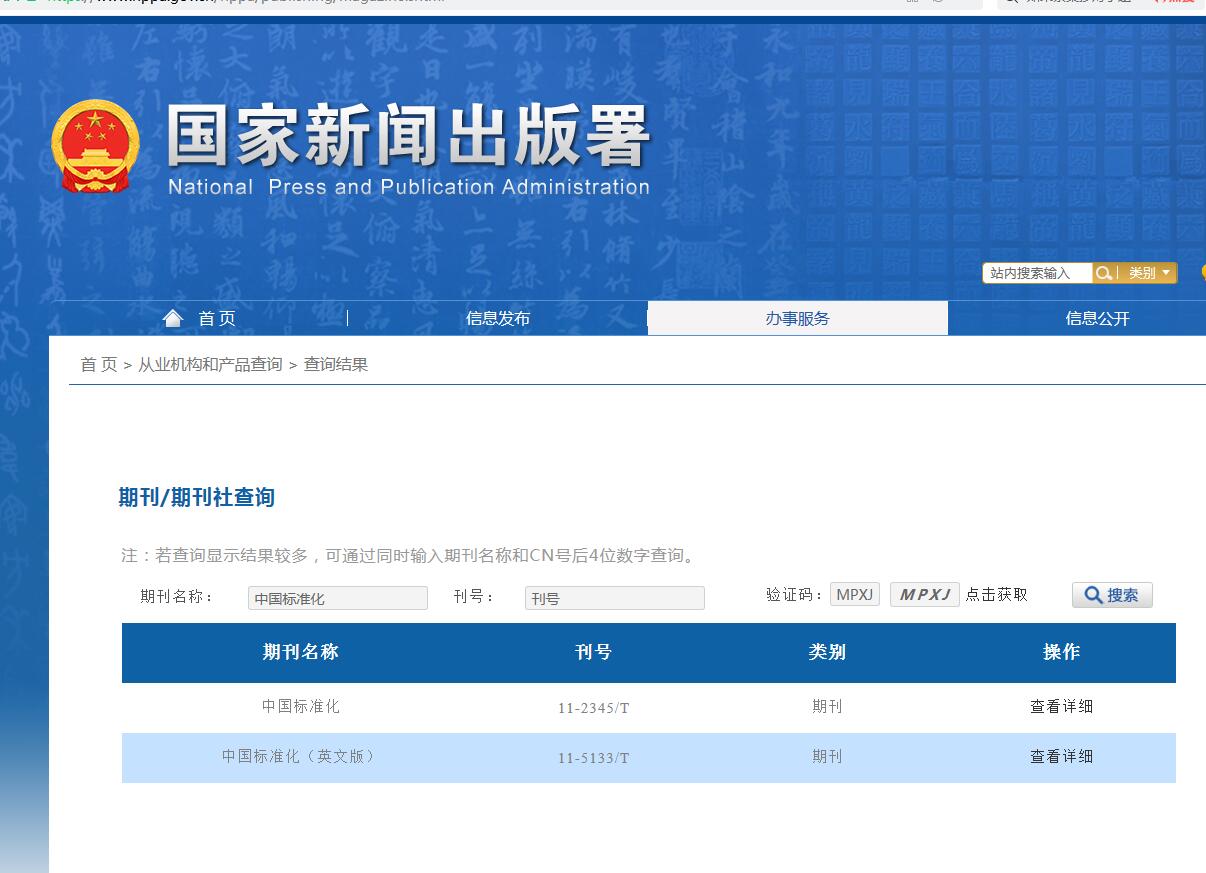Viewport: 1206px width, 873px height.
Task: Click the MPXJ captcha image
Action: tap(922, 593)
